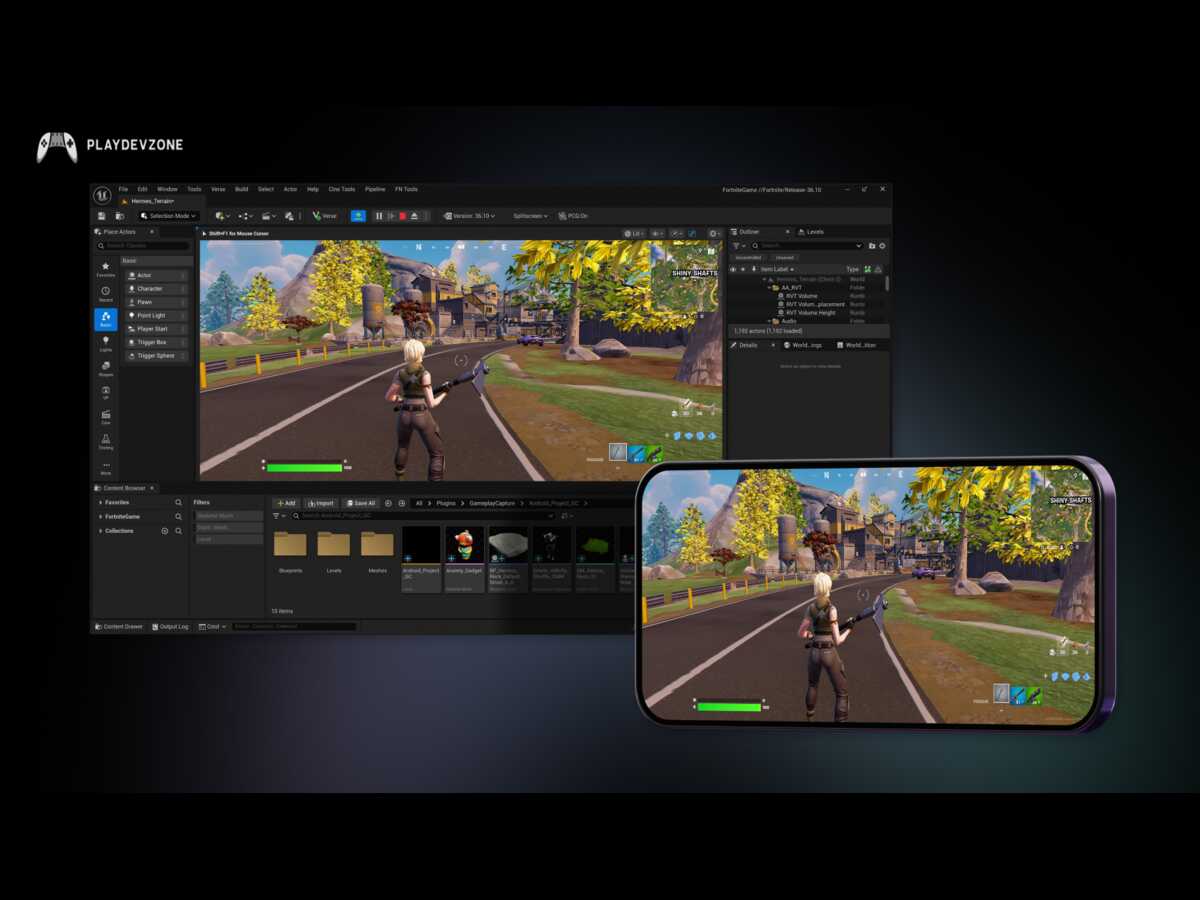The height and width of the screenshot is (900, 1200).
Task: Stop the play session with red button
Action: (x=403, y=216)
